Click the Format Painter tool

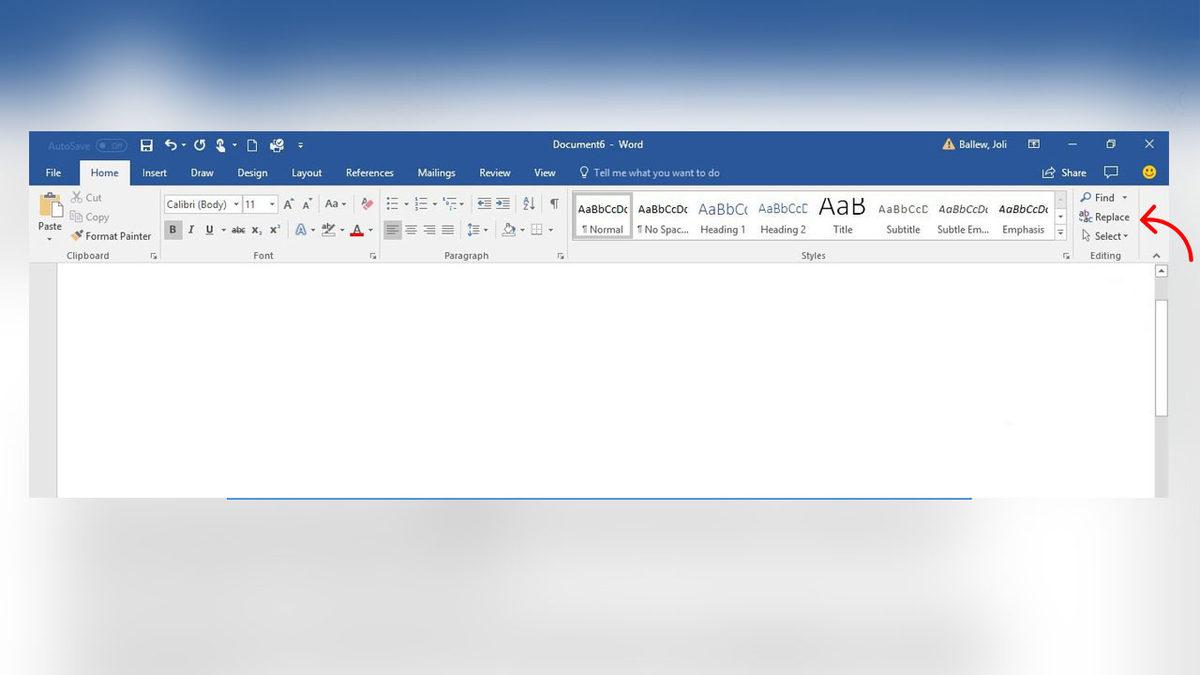pyautogui.click(x=111, y=236)
